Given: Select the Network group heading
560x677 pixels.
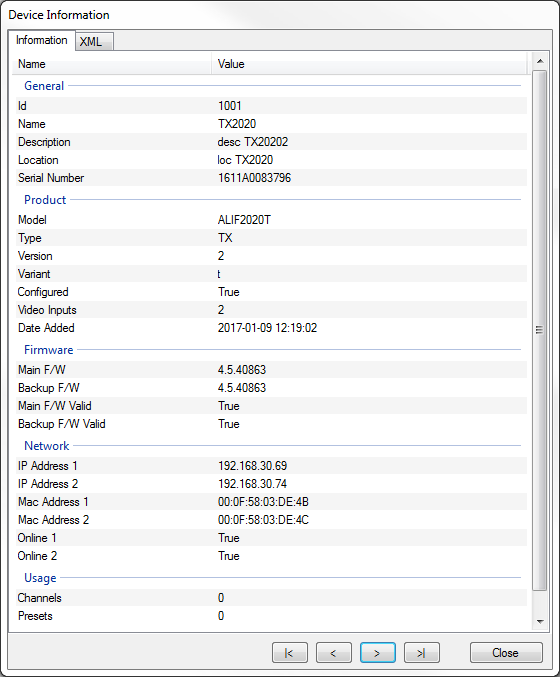Looking at the screenshot, I should pos(47,446).
